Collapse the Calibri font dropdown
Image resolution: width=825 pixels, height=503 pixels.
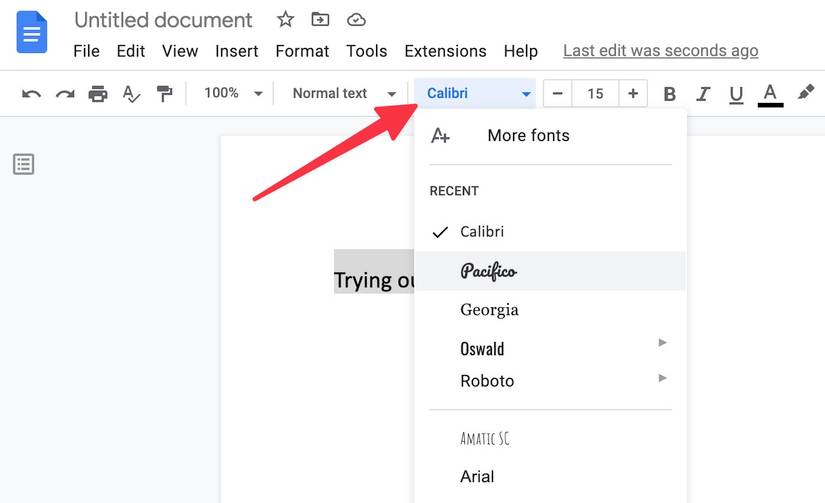click(x=475, y=93)
